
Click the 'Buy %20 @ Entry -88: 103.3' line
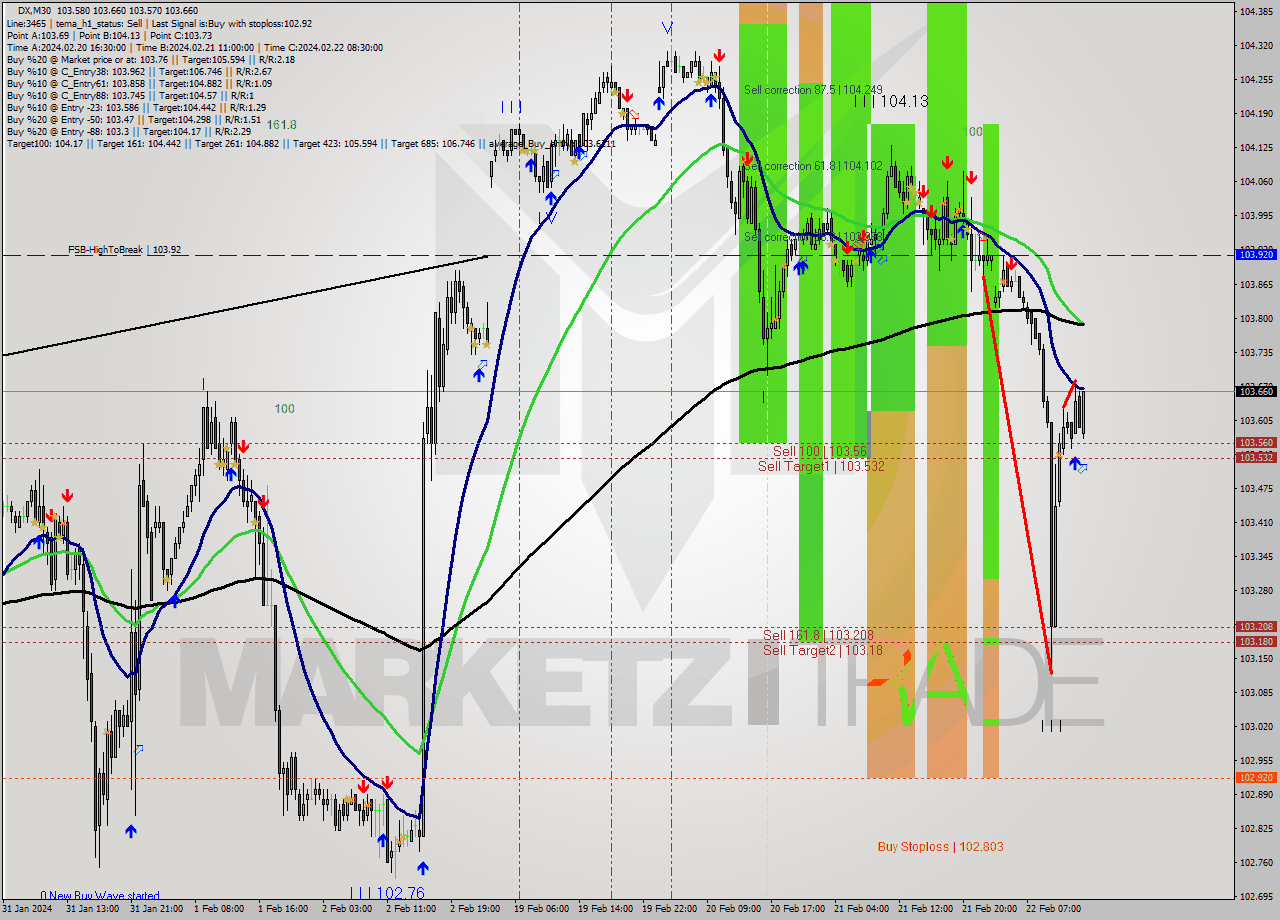coord(129,131)
